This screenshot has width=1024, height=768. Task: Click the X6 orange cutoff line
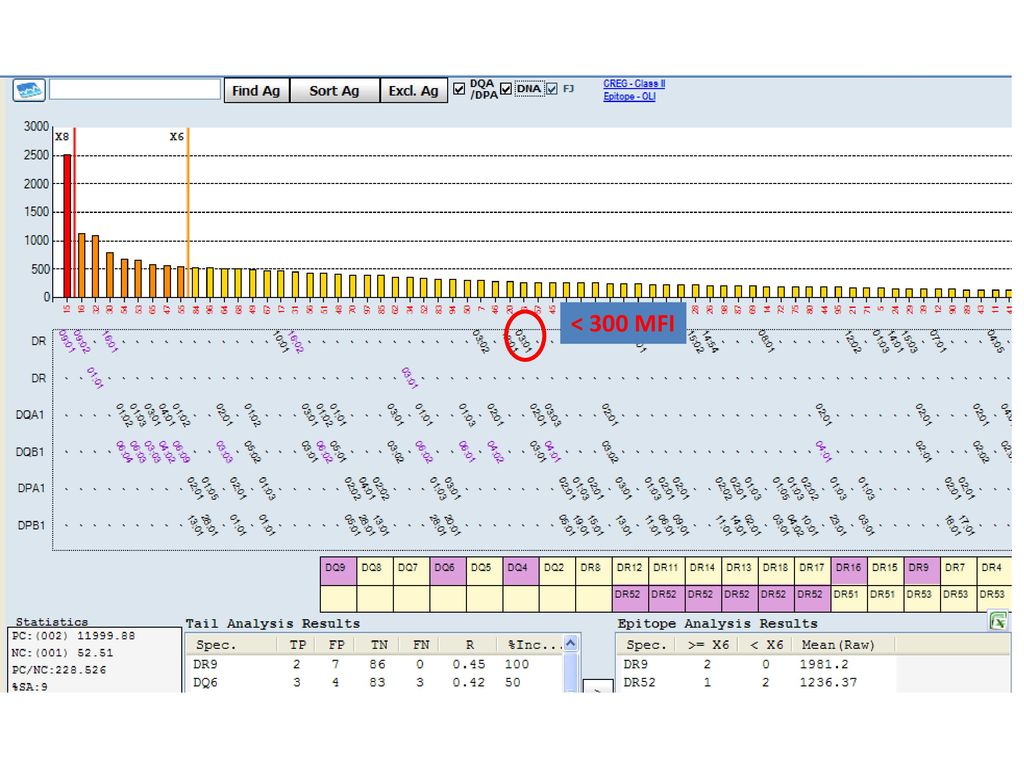point(188,212)
